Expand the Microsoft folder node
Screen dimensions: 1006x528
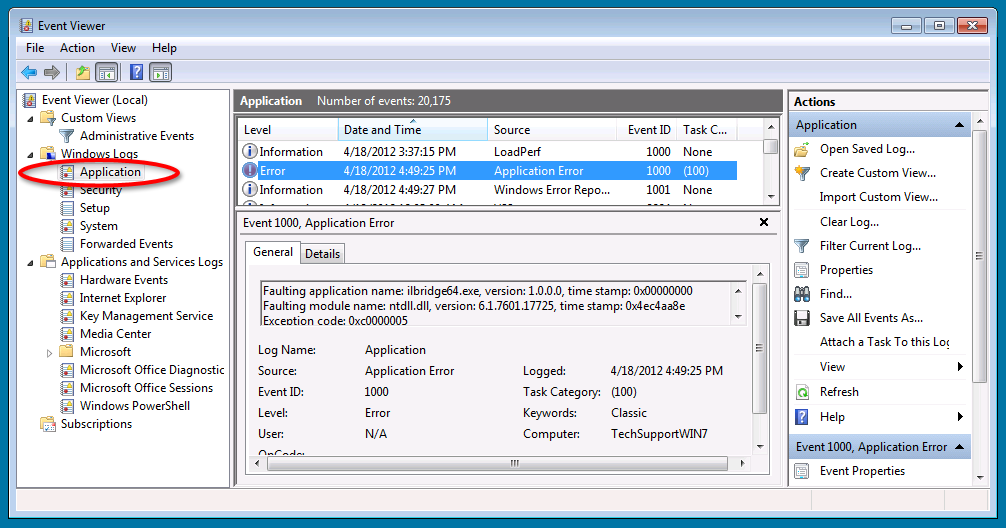pos(49,352)
